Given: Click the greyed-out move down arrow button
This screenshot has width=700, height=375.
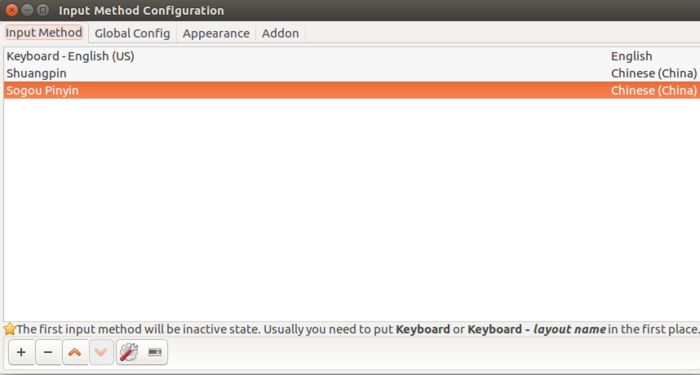Looking at the screenshot, I should point(101,352).
